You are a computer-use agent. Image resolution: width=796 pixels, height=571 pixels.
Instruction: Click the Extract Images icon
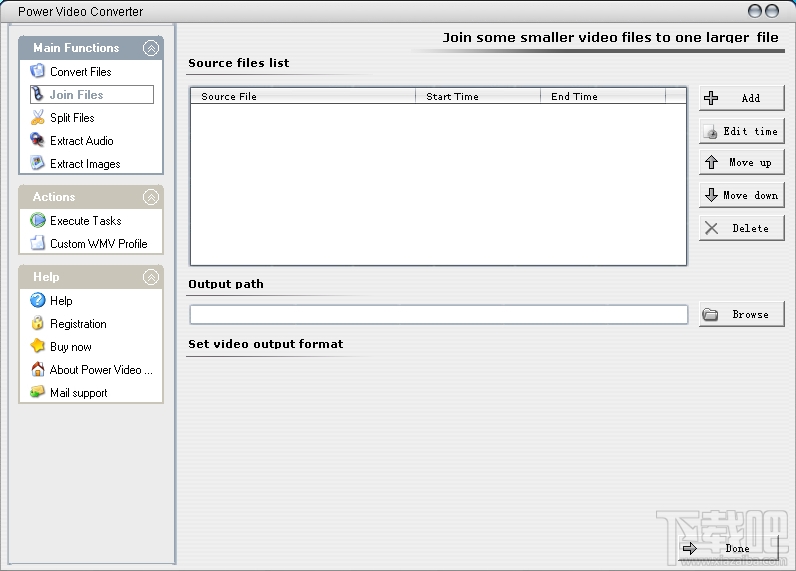tap(37, 163)
